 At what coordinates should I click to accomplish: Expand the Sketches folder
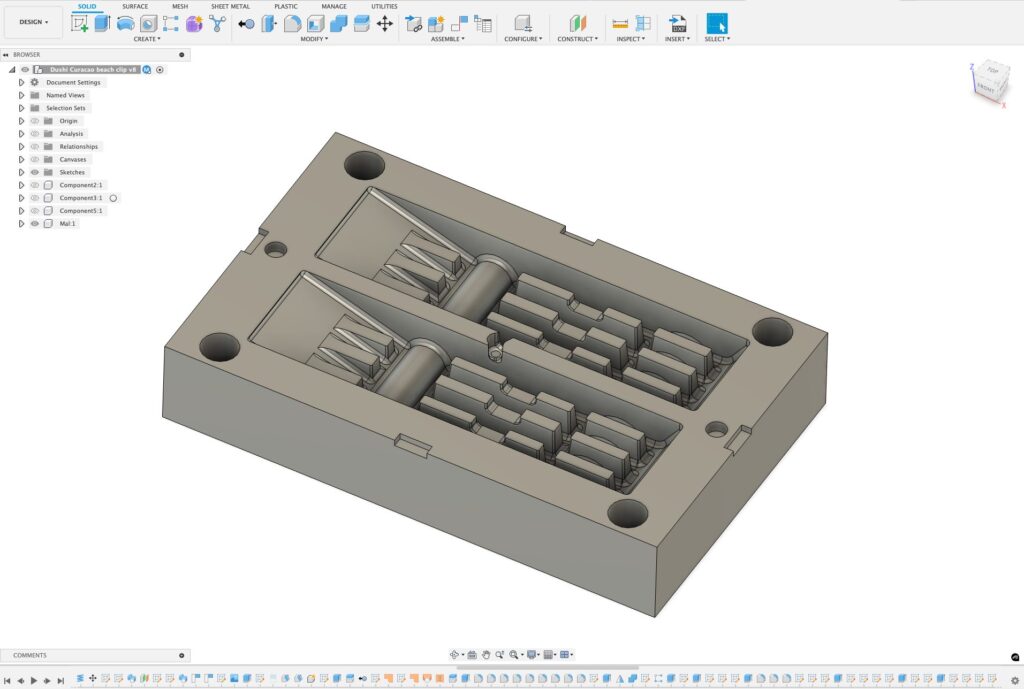(x=22, y=172)
